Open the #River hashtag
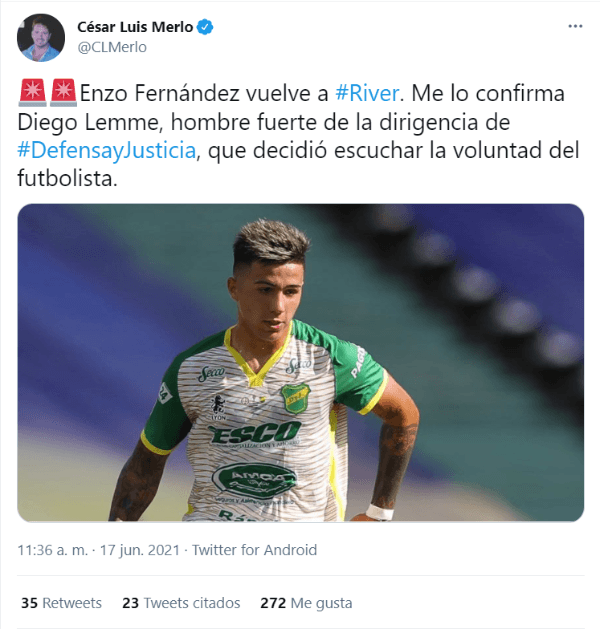This screenshot has width=600, height=629. 367,93
